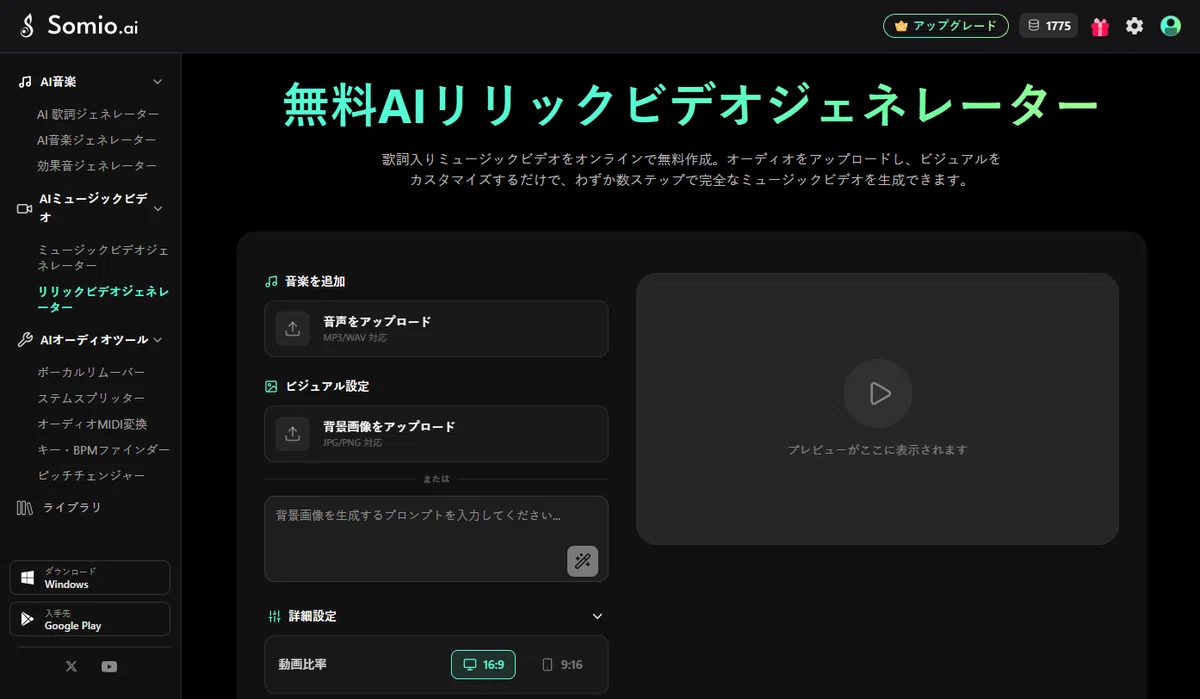The width and height of the screenshot is (1200, 699).
Task: Click the ビジュアル設定 image icon
Action: [271, 386]
